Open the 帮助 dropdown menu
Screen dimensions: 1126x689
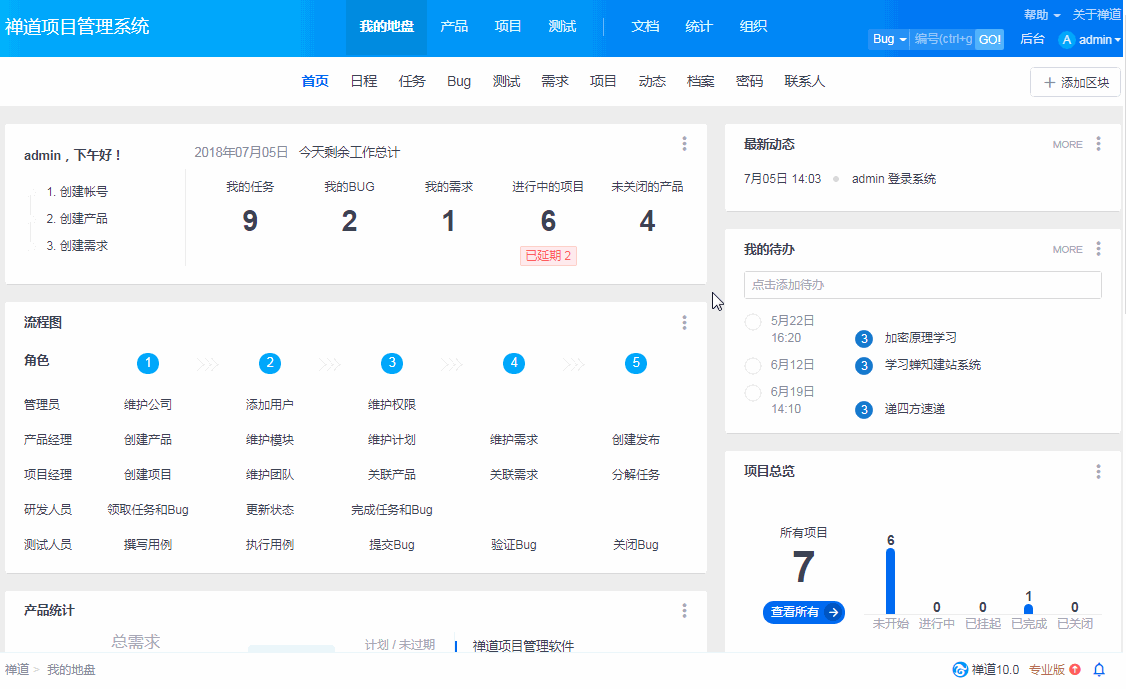click(x=1041, y=15)
